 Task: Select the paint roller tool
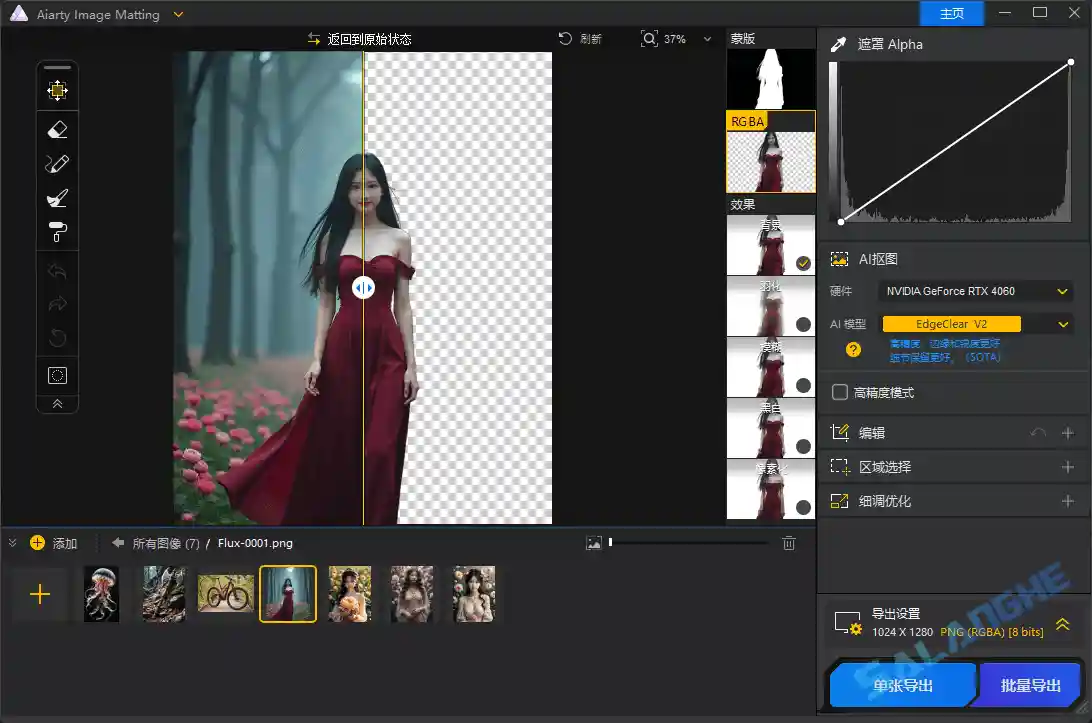tap(57, 232)
